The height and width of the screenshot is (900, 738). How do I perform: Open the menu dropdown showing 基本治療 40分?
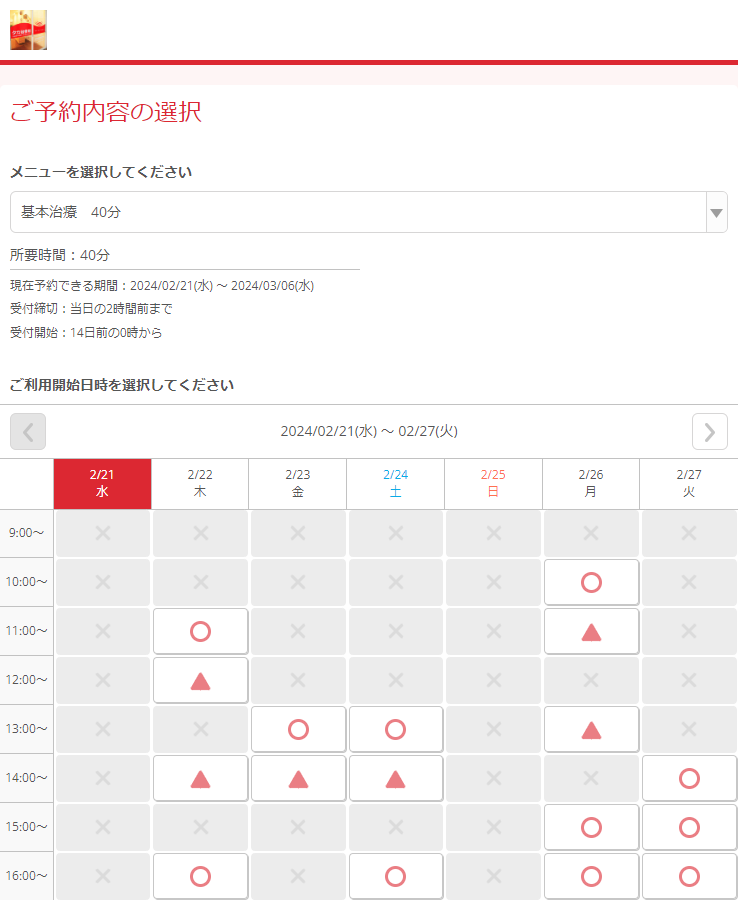[x=358, y=212]
